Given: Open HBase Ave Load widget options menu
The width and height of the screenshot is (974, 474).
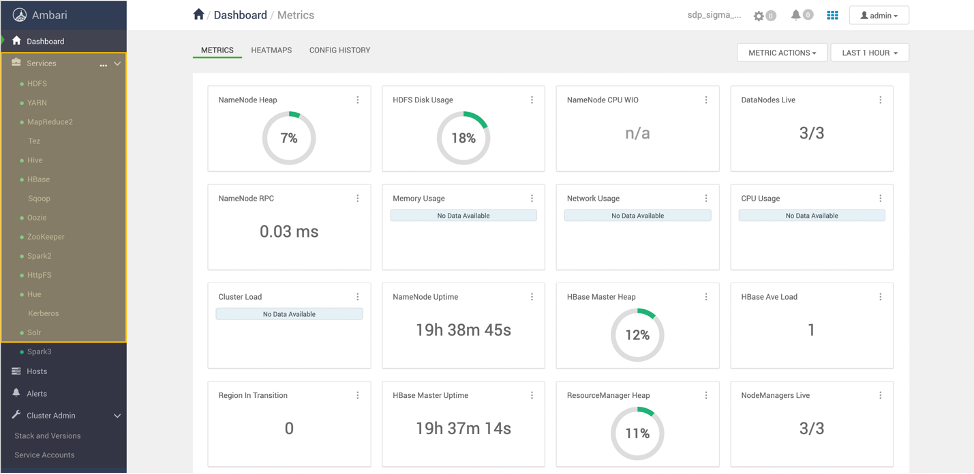Looking at the screenshot, I should point(881,297).
